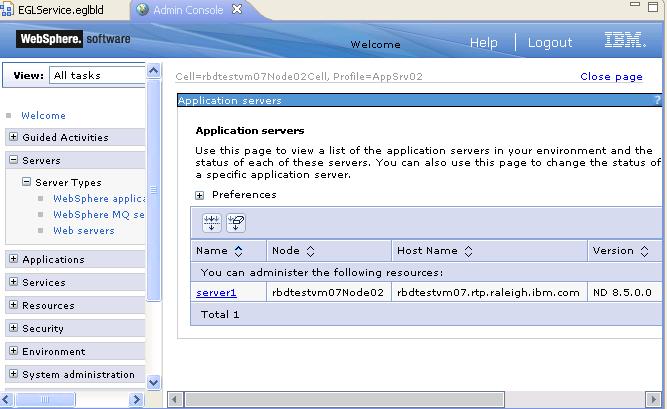Expand the Security section
Viewport: 667px width, 409px height.
(14, 328)
